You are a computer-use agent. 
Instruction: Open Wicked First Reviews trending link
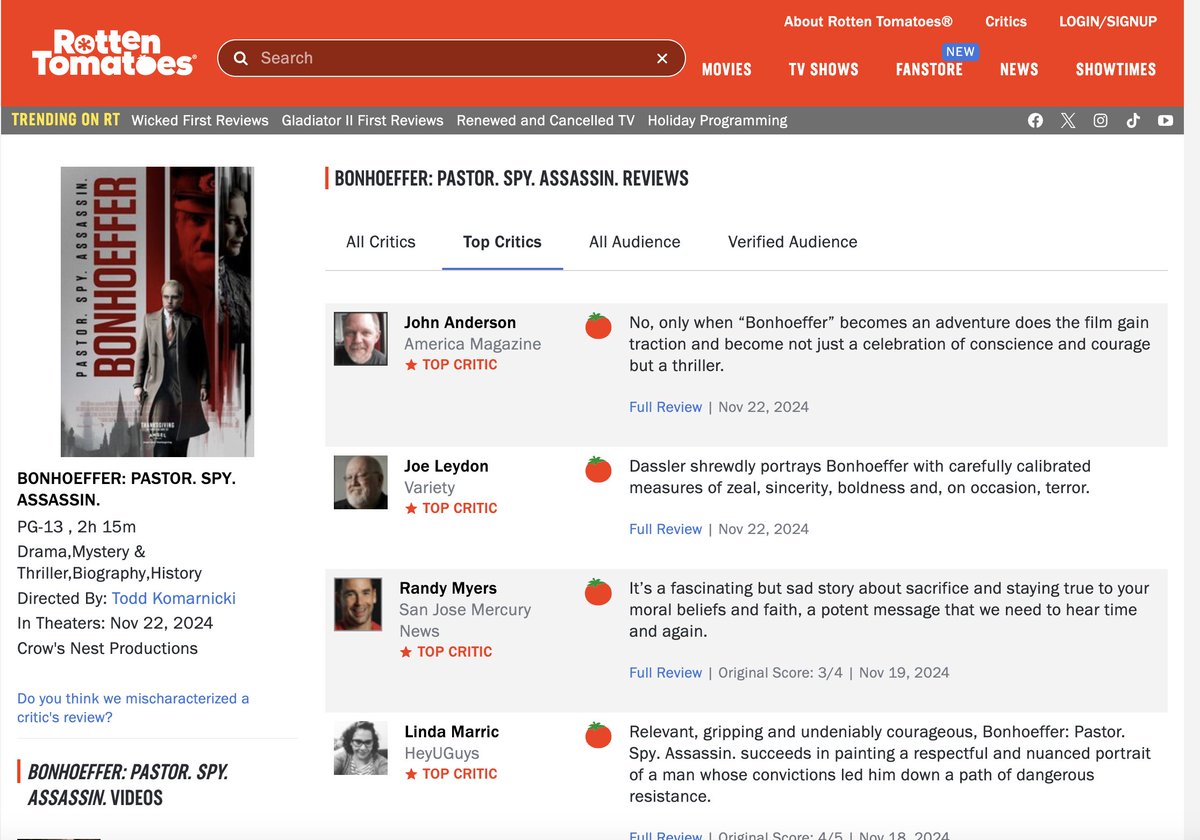click(x=200, y=120)
